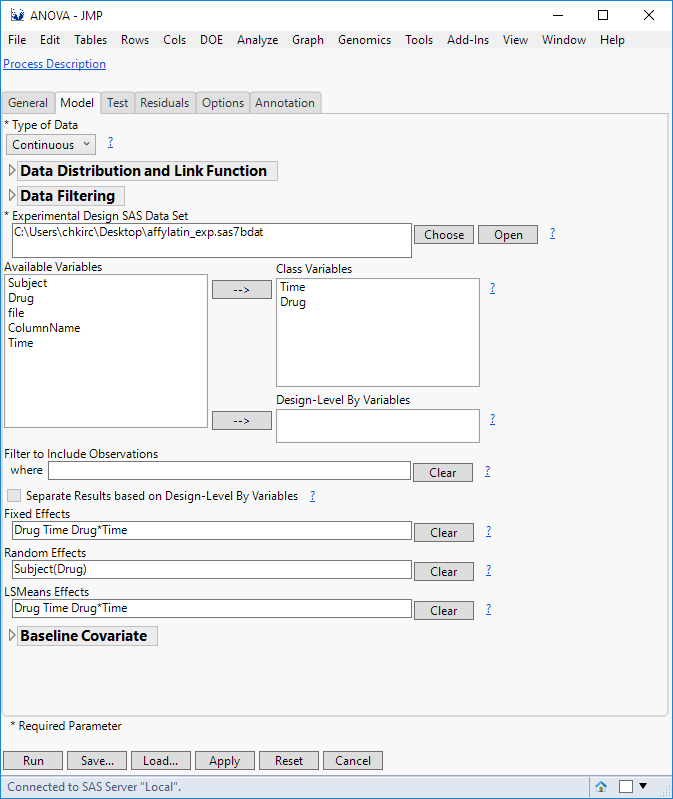The width and height of the screenshot is (673, 799).
Task: Select Subject in Available Variables list
Action: [x=28, y=283]
